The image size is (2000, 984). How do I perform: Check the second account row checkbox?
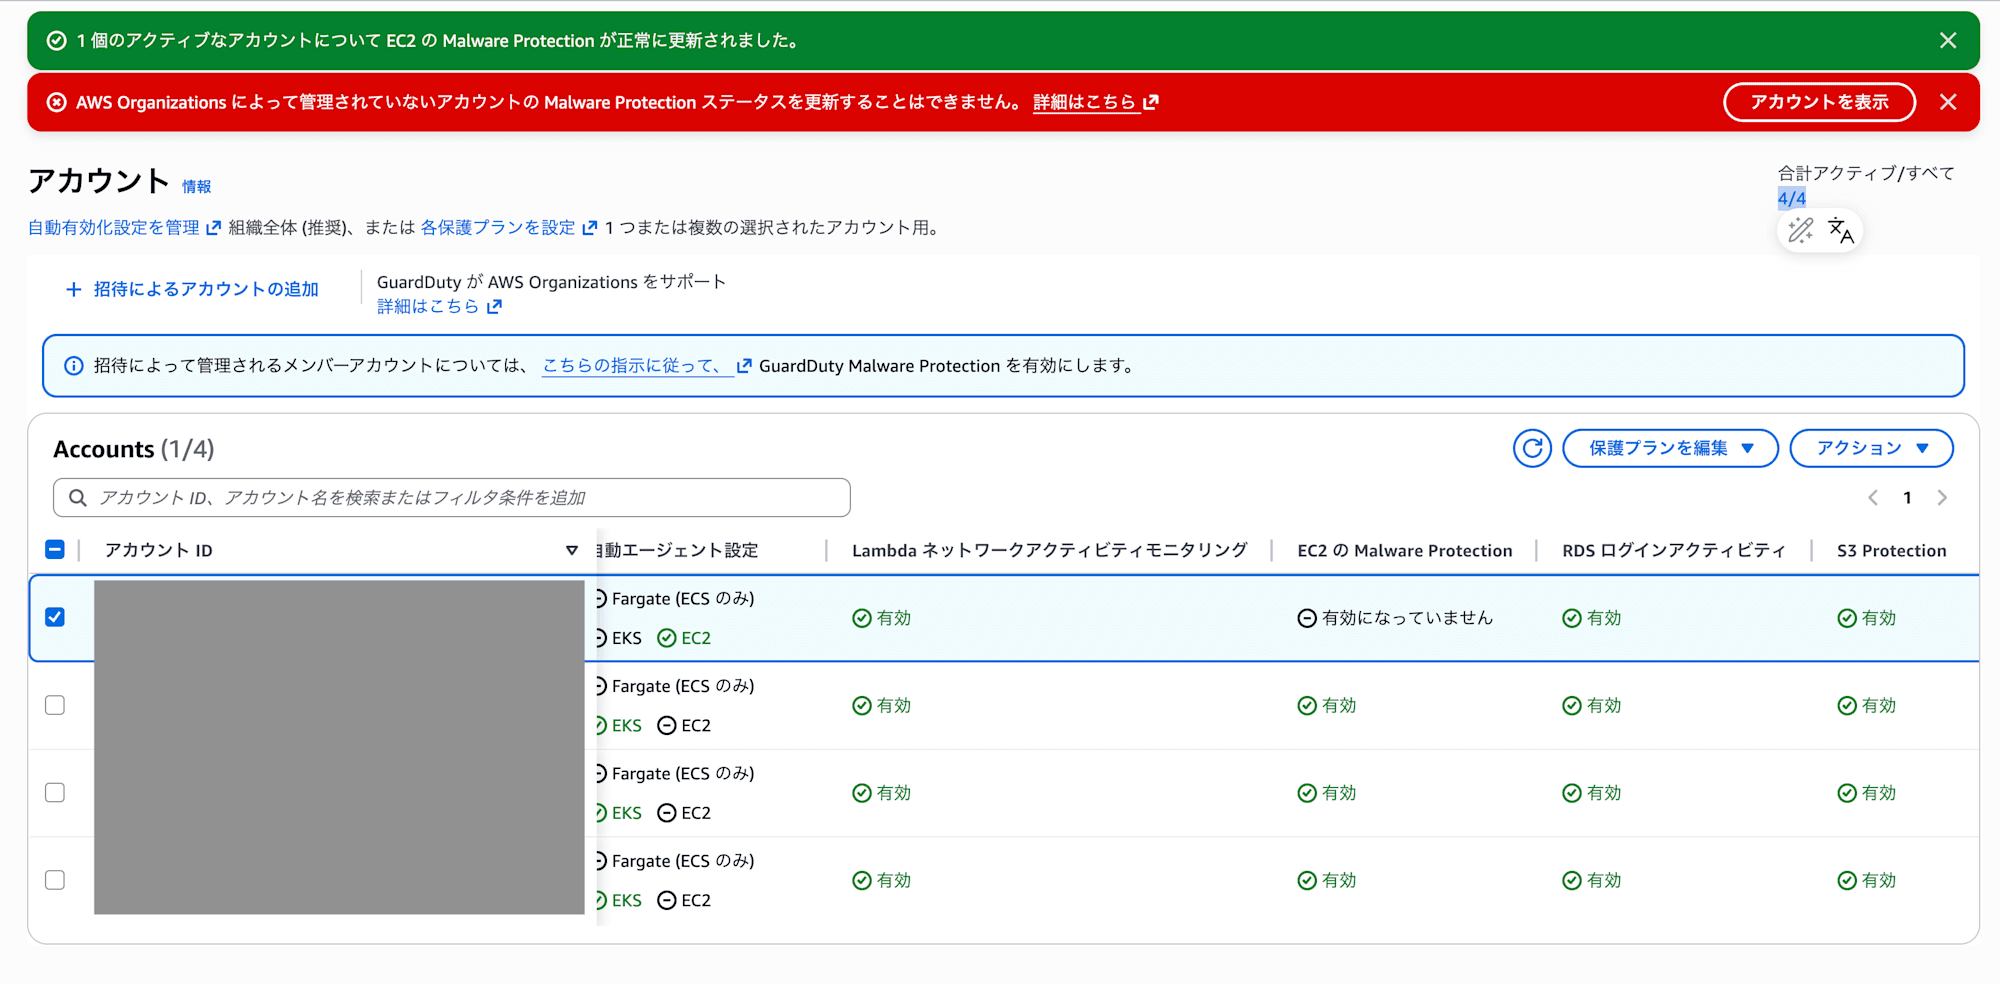[55, 705]
